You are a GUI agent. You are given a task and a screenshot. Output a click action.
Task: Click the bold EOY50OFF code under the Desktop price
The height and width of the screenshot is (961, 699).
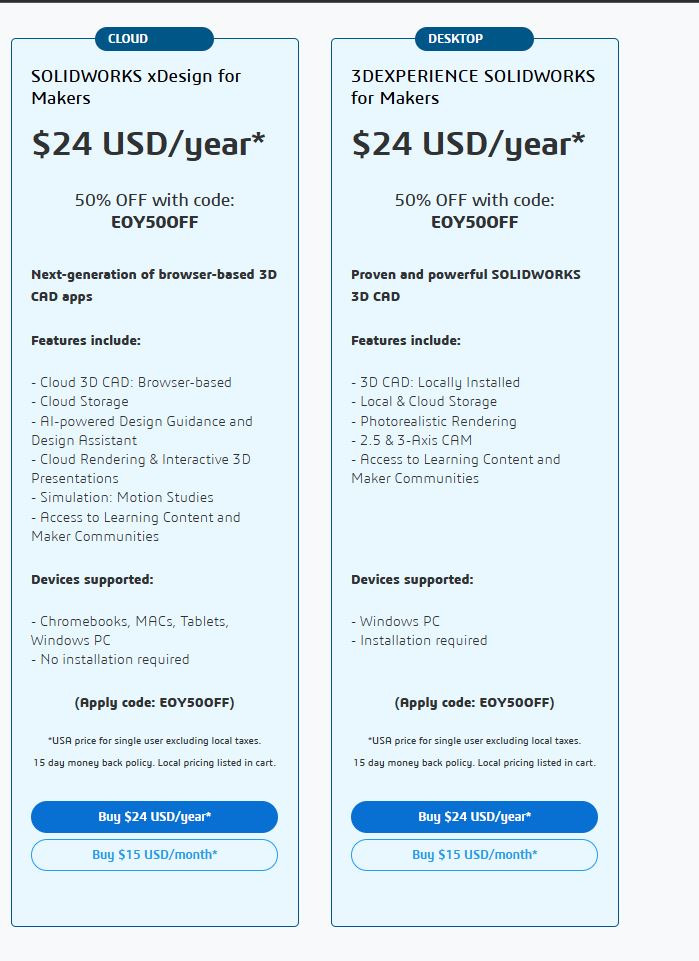(x=475, y=222)
